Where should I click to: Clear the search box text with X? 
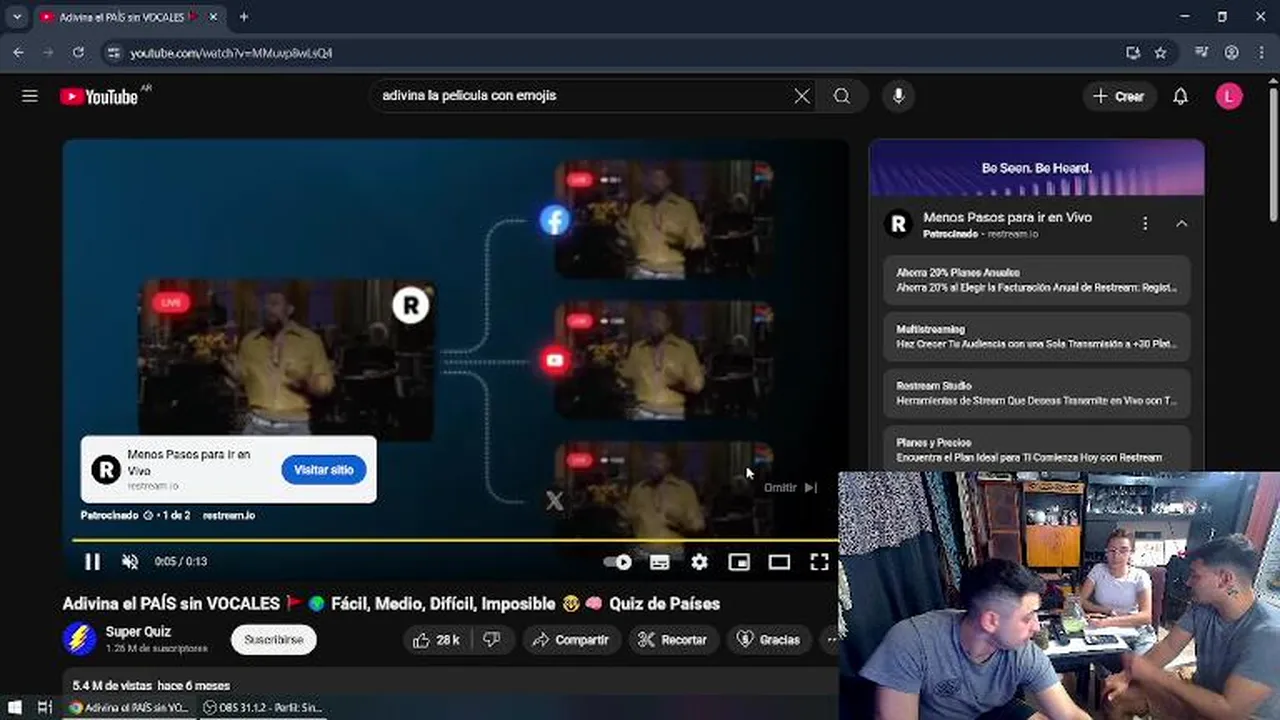(x=802, y=96)
